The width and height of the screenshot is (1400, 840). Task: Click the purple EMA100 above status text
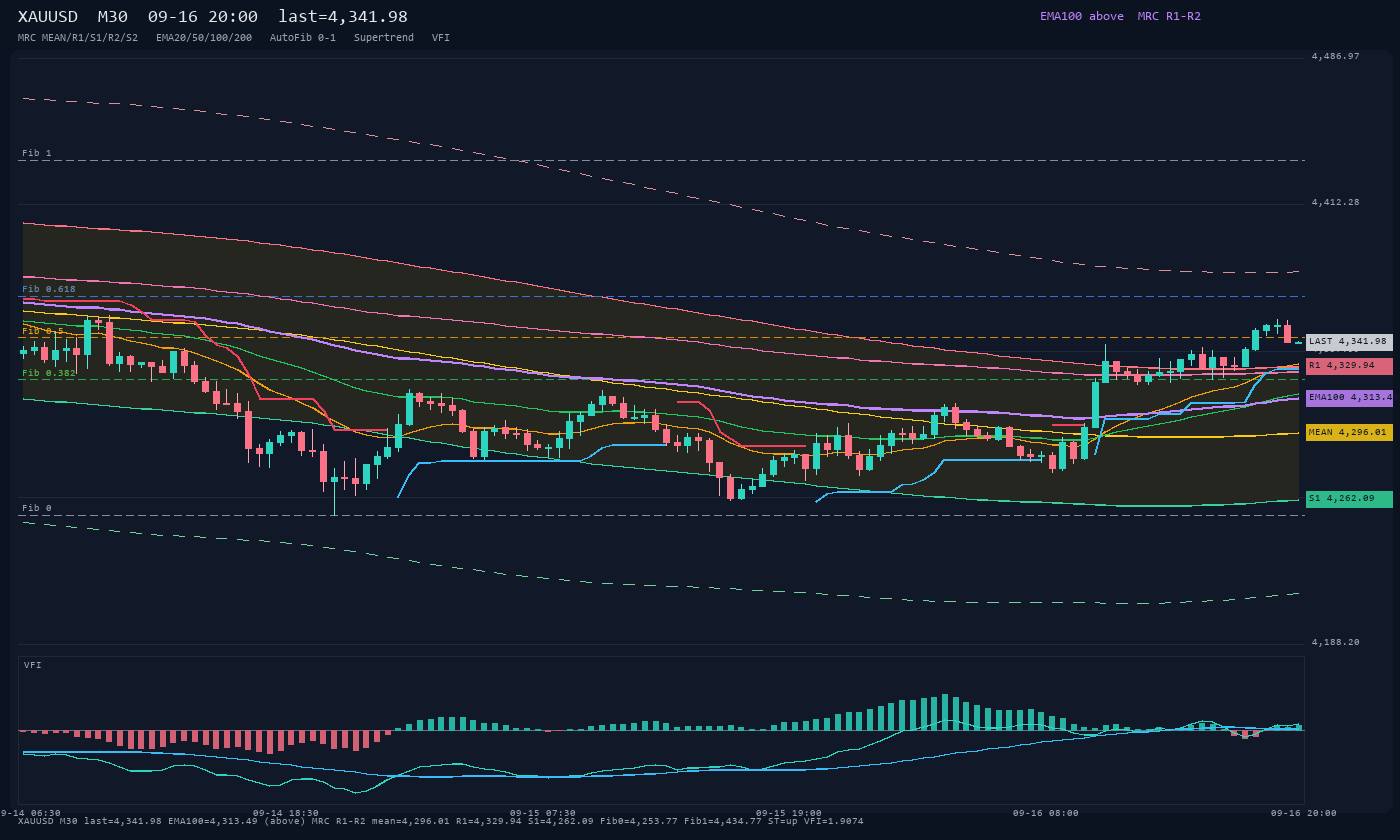coord(1082,16)
